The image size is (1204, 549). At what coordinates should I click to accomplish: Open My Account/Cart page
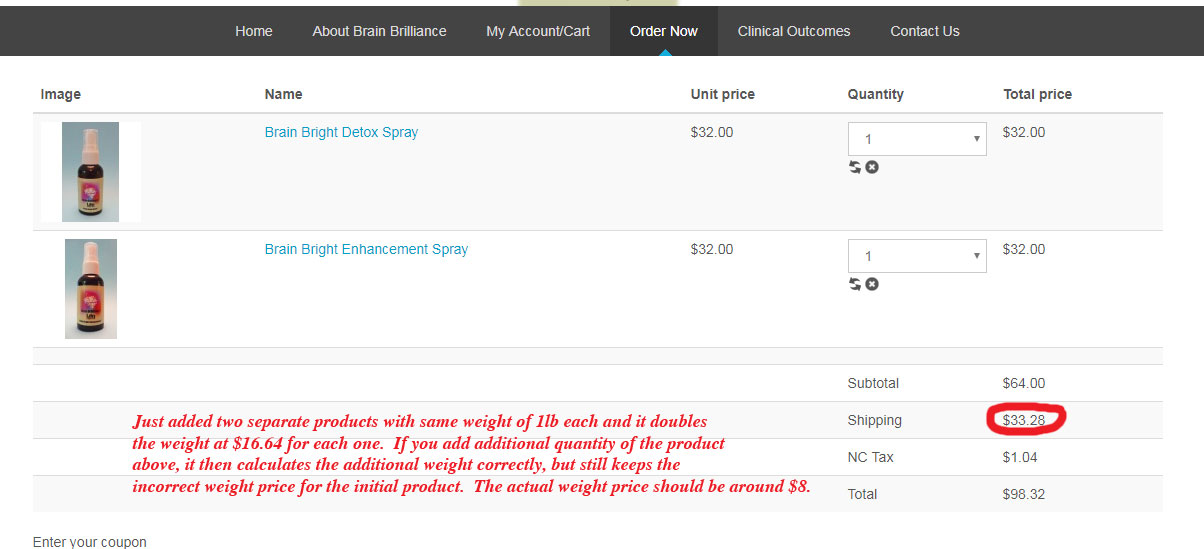coord(538,31)
